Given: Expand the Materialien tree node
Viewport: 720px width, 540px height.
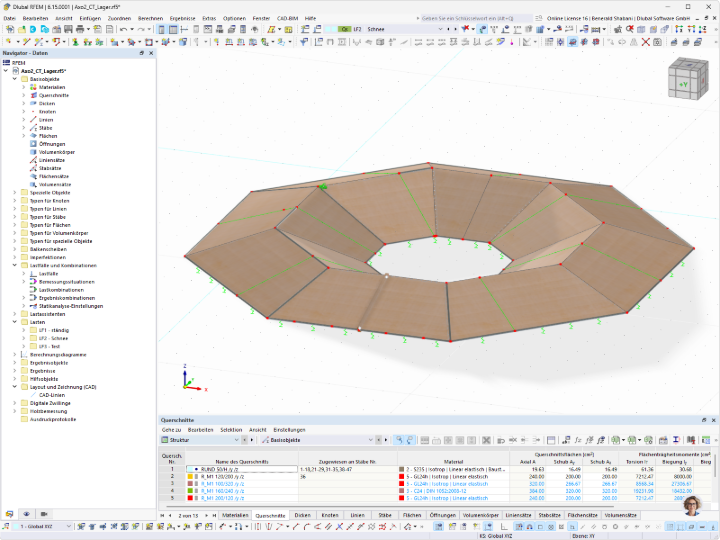Looking at the screenshot, I should 24,87.
